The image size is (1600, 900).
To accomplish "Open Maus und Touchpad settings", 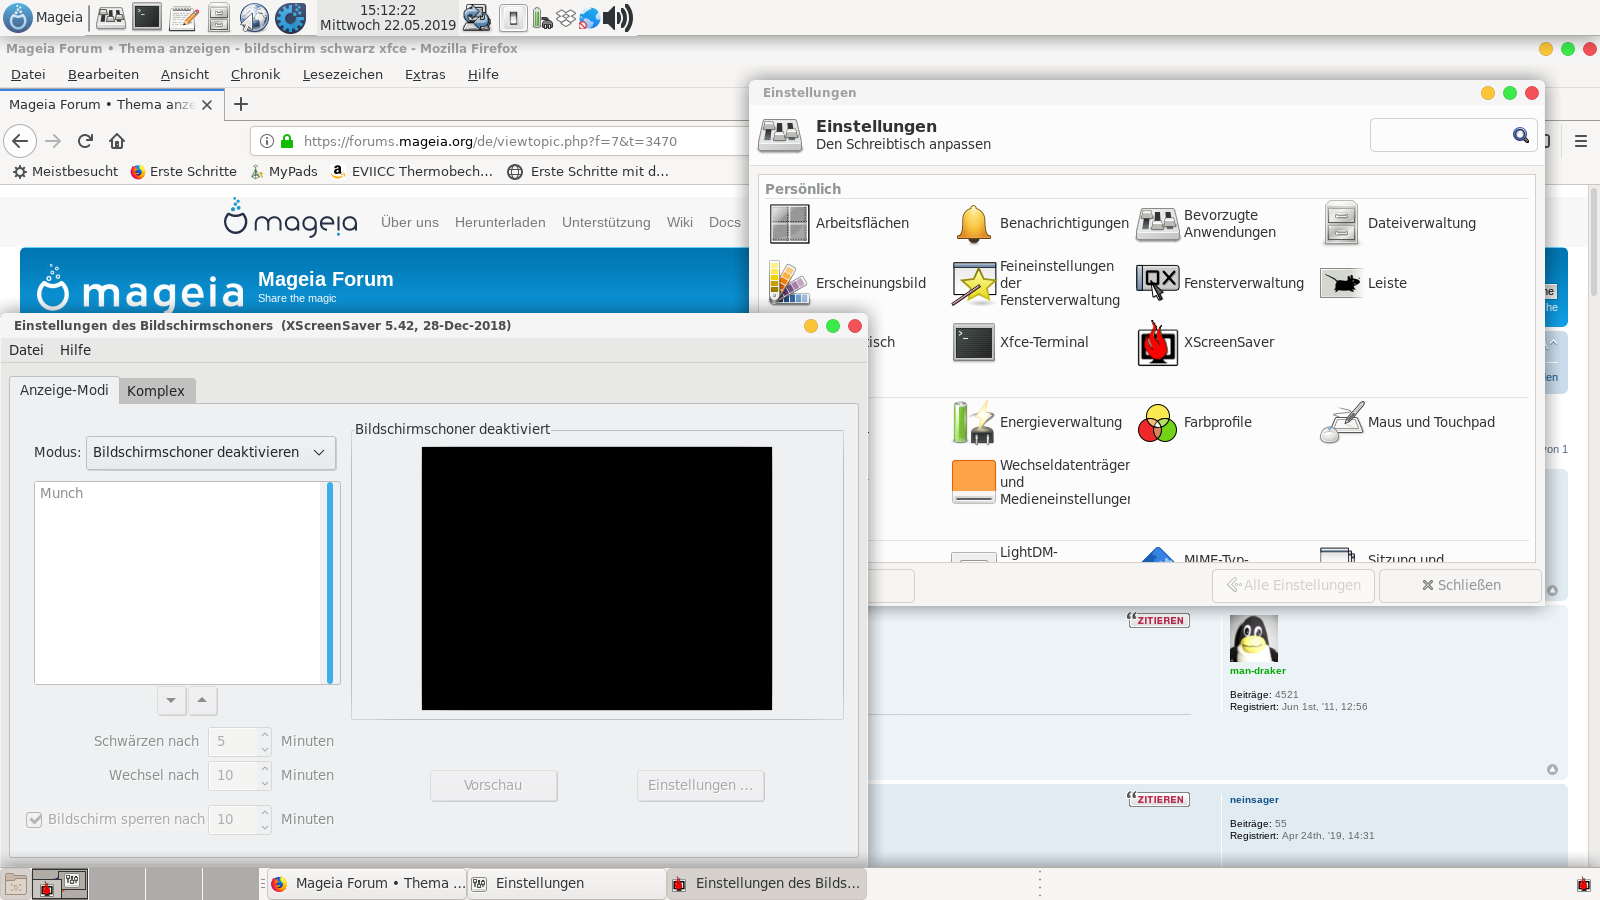I will pyautogui.click(x=1408, y=422).
